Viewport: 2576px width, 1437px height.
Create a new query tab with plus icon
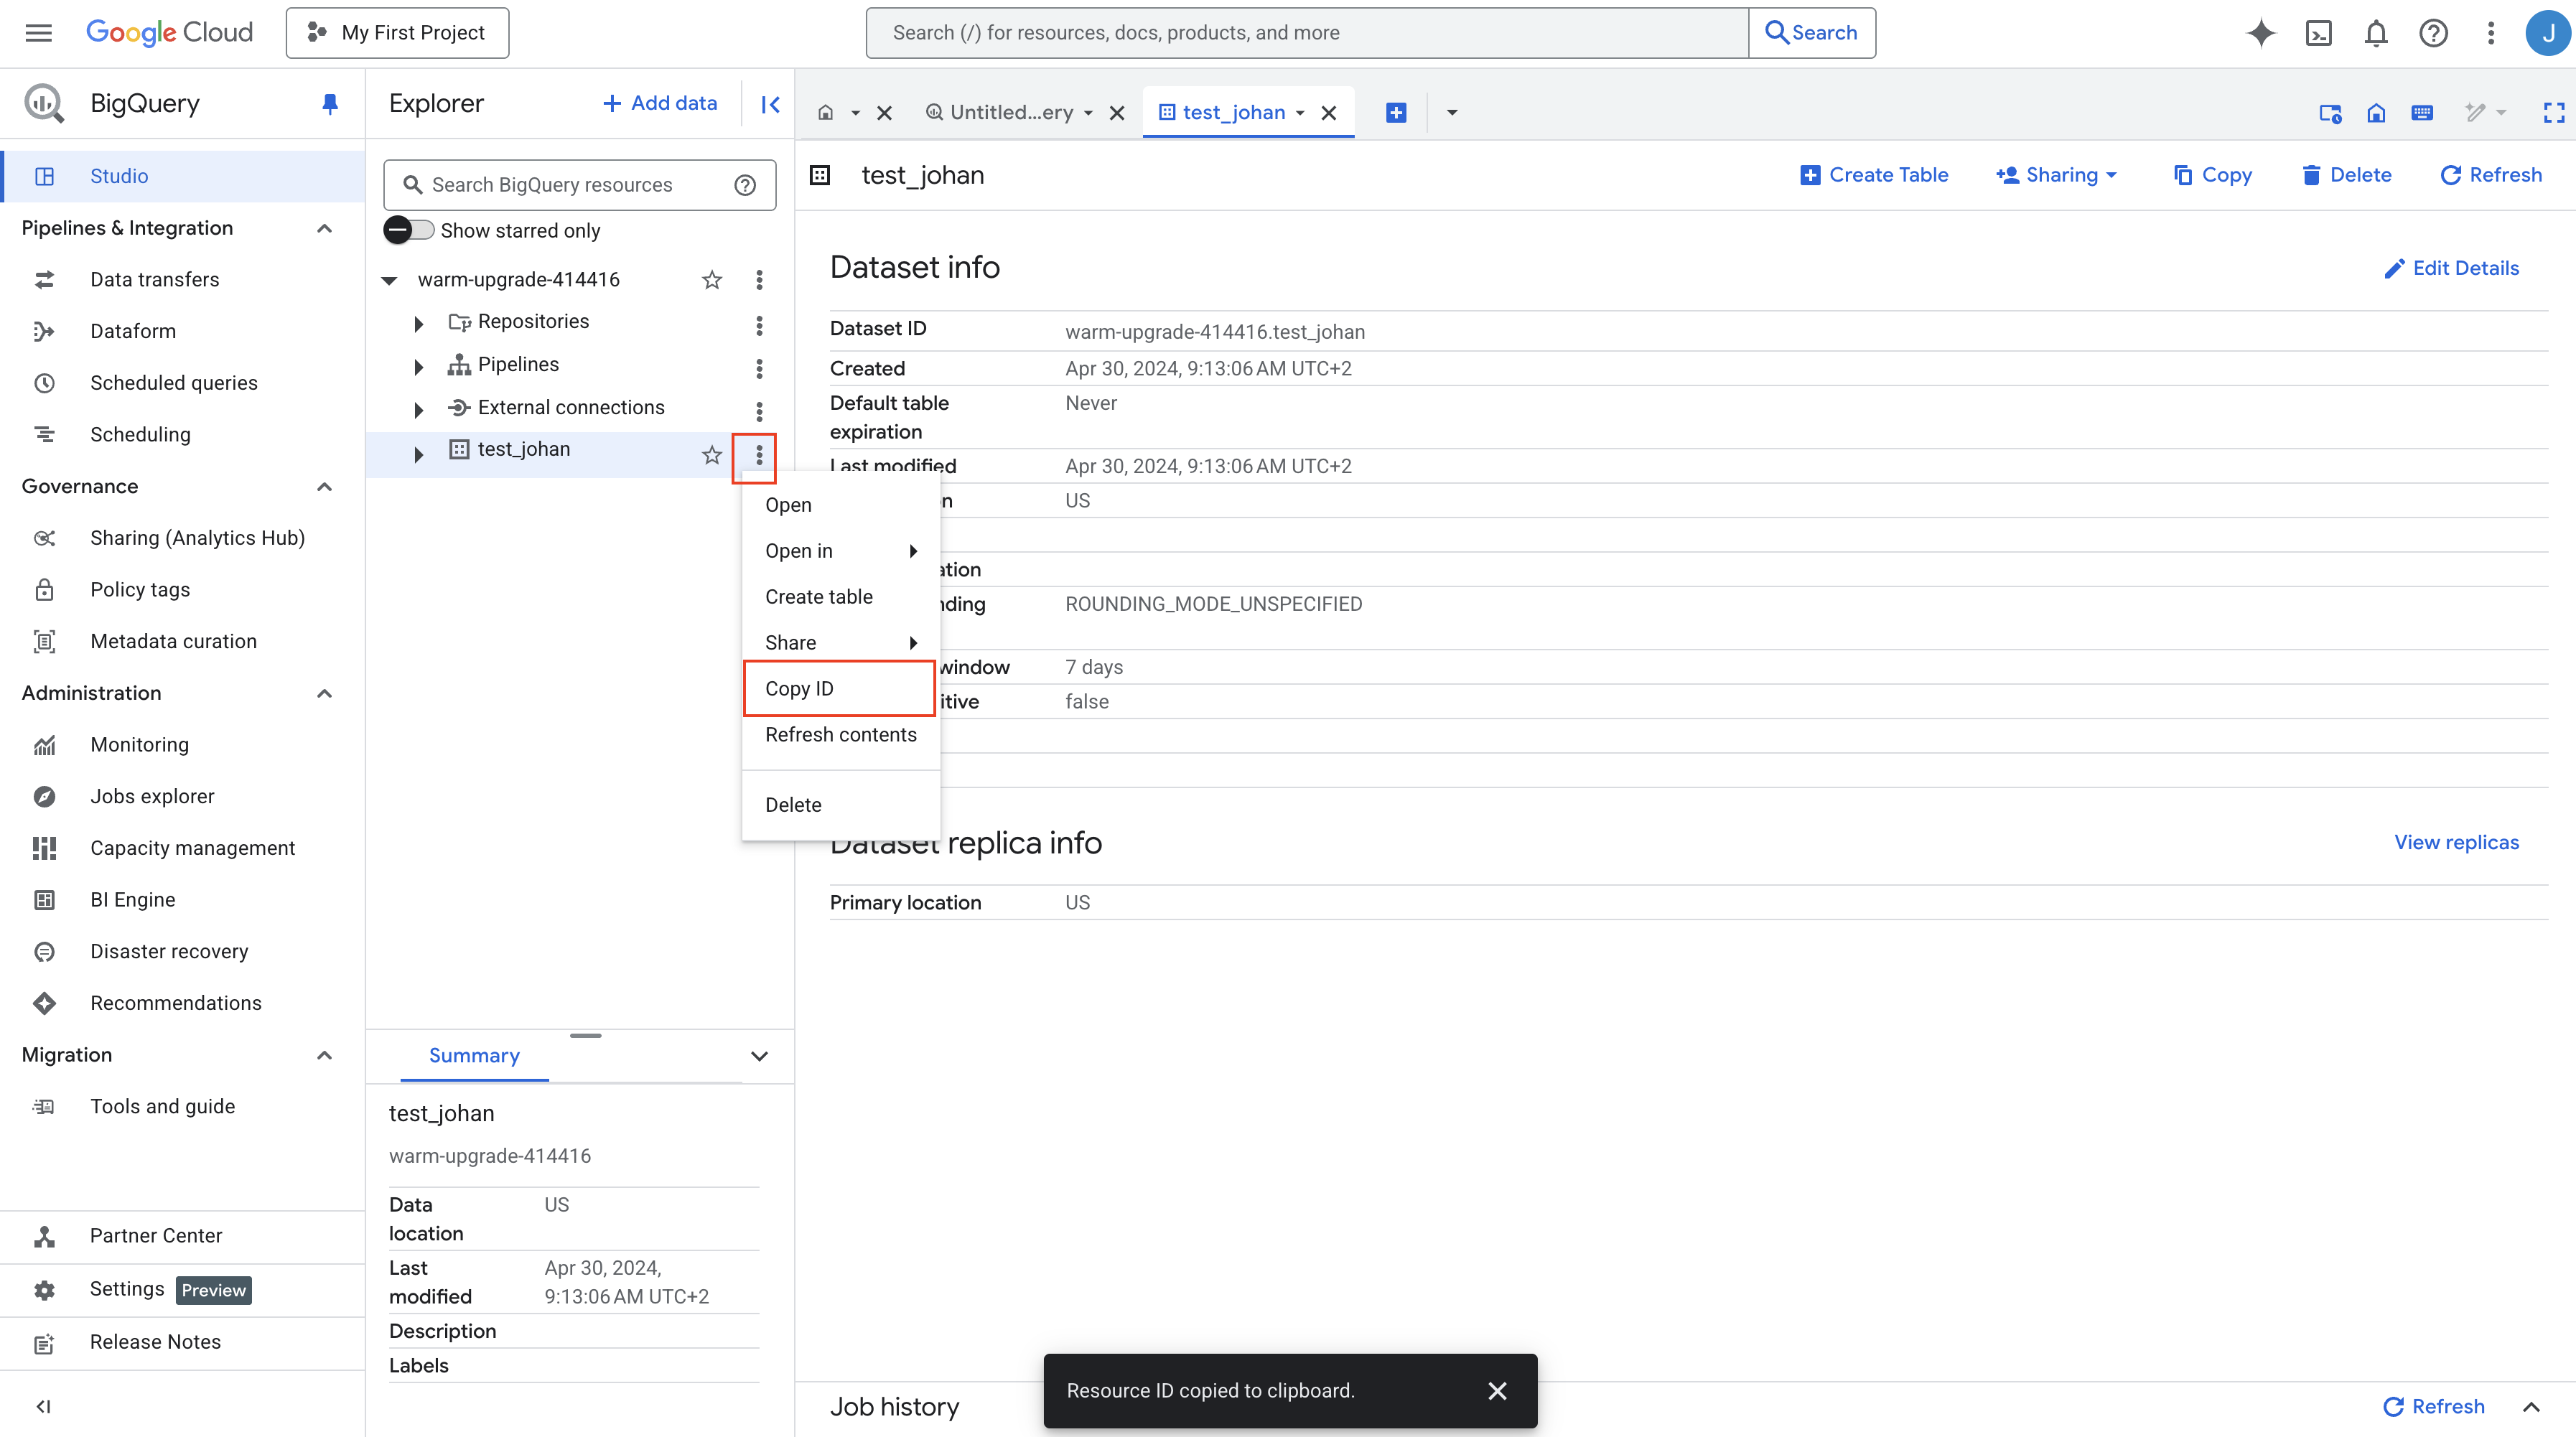click(x=1396, y=112)
